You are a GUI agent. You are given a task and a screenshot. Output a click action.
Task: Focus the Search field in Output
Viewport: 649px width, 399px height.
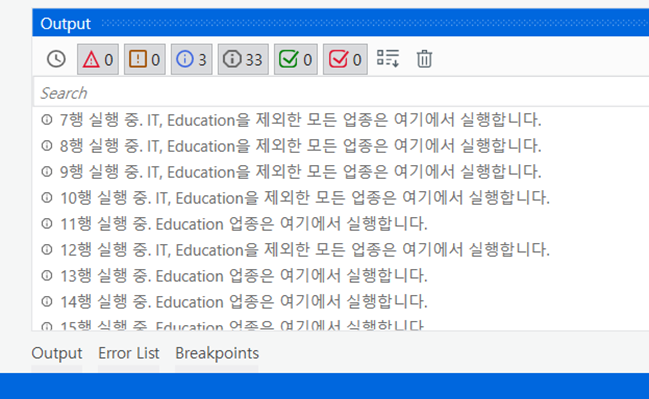click(341, 93)
